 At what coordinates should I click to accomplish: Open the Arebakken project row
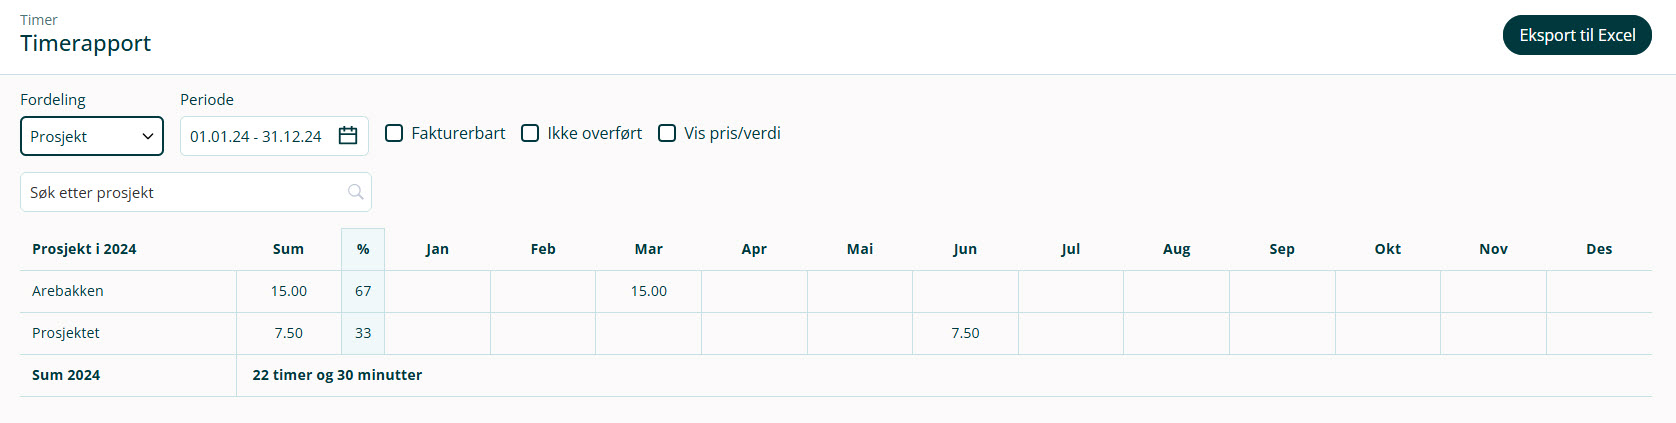[68, 291]
